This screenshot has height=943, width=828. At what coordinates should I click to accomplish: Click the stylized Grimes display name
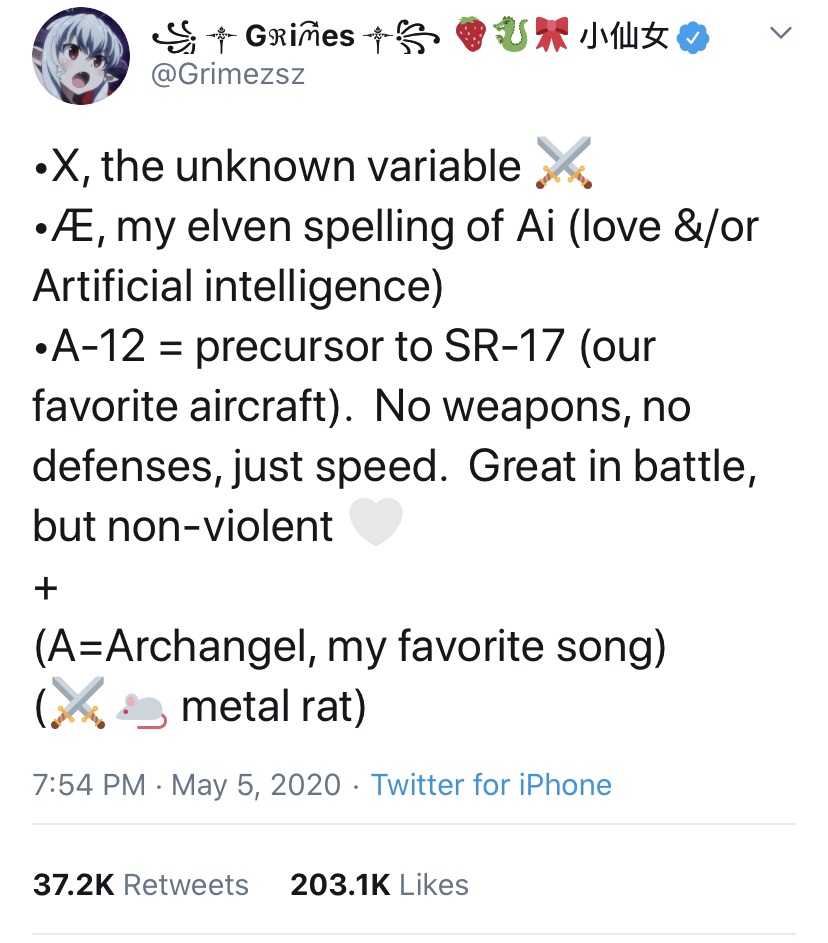tap(299, 37)
